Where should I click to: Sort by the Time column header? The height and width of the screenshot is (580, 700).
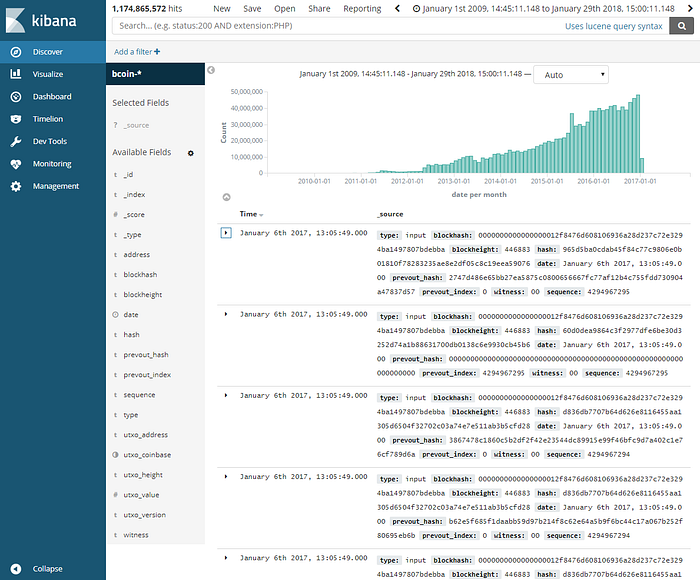tap(251, 214)
